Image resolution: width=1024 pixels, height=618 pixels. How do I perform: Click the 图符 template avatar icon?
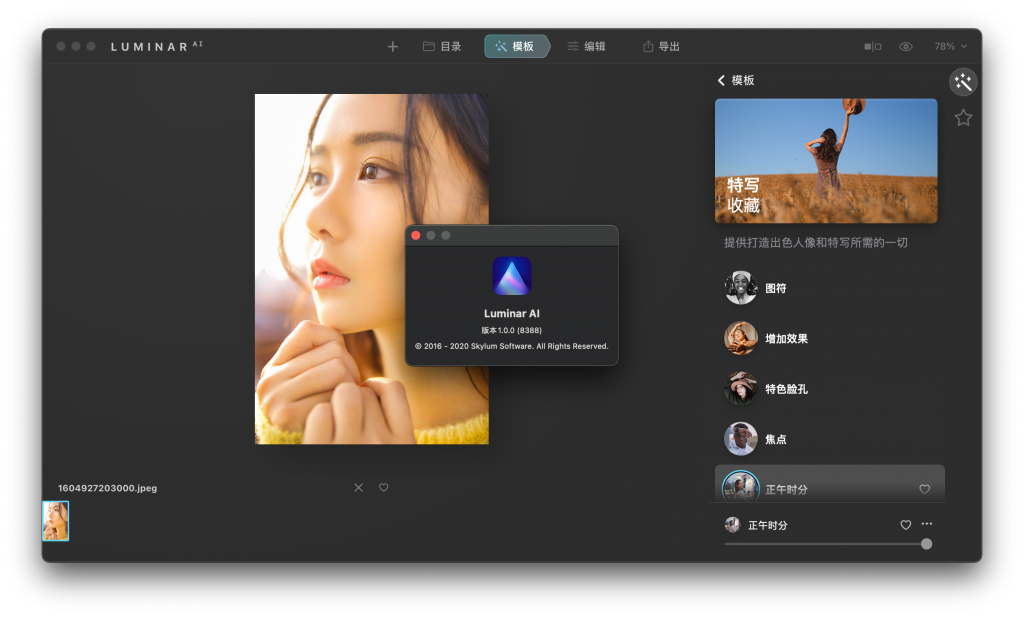click(741, 288)
